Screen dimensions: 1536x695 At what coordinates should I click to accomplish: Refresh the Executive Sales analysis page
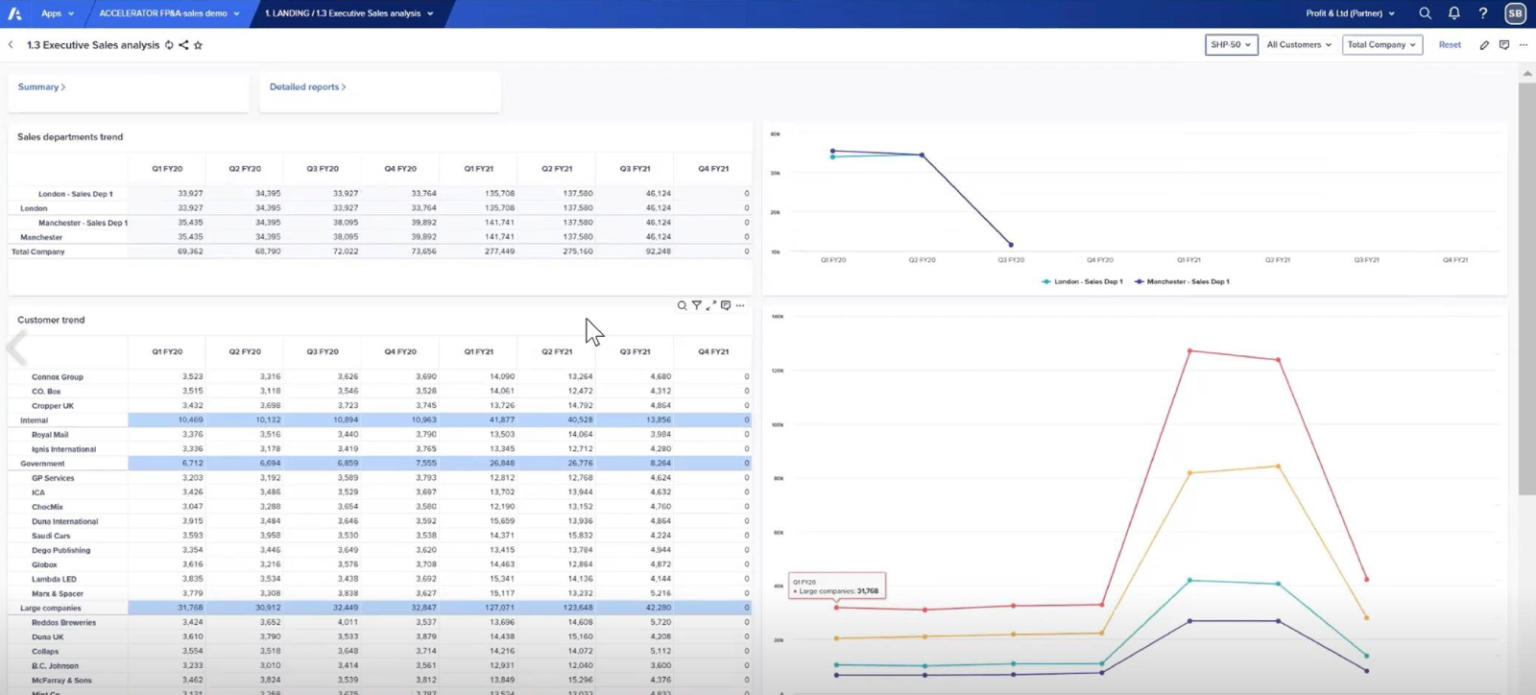click(x=168, y=45)
